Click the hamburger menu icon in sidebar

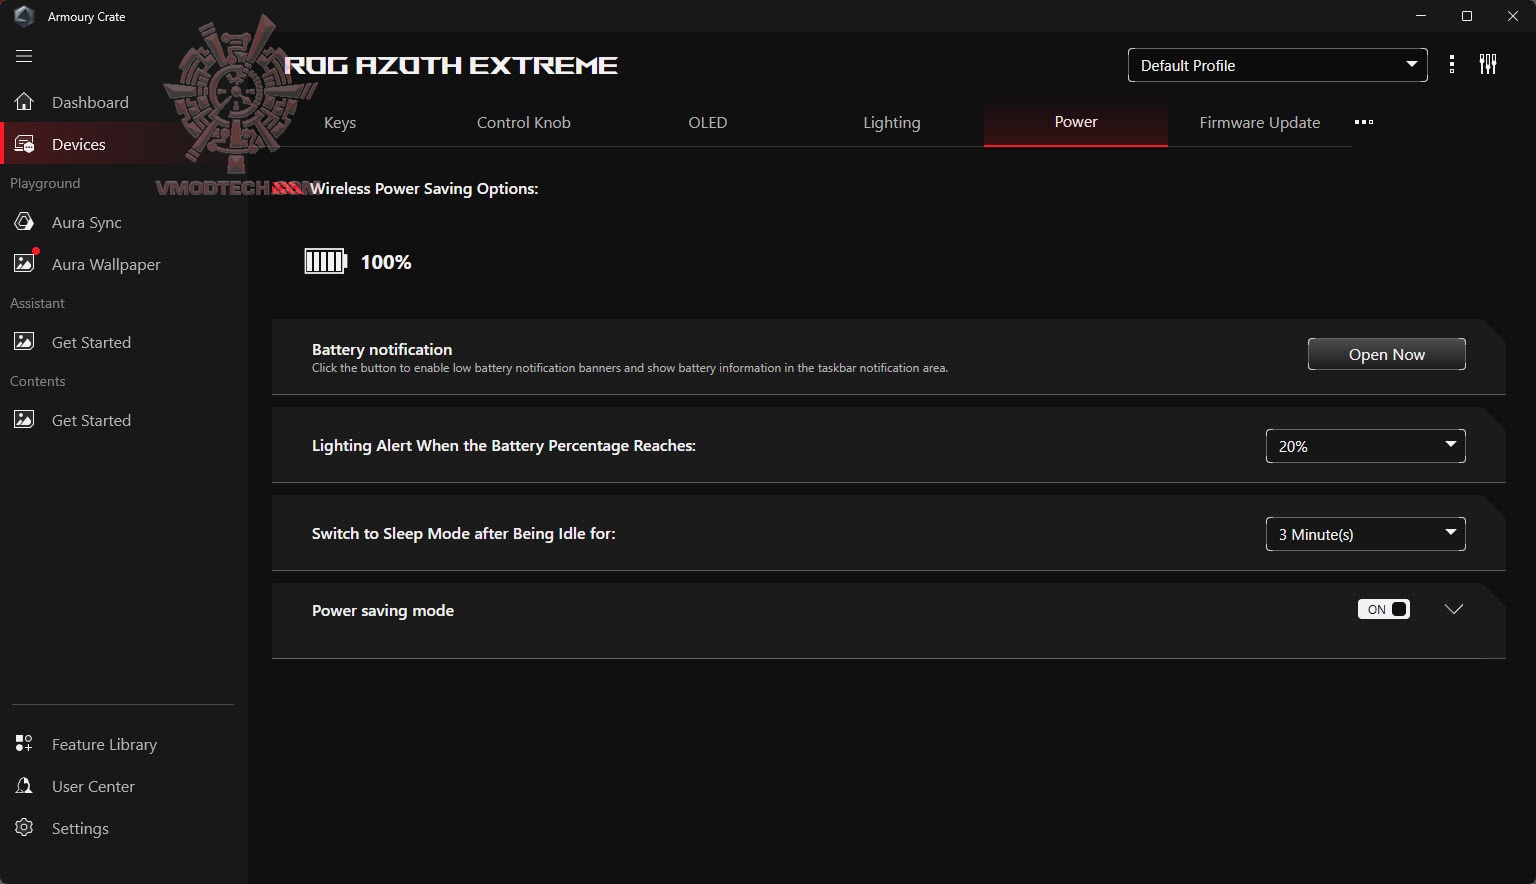point(24,57)
